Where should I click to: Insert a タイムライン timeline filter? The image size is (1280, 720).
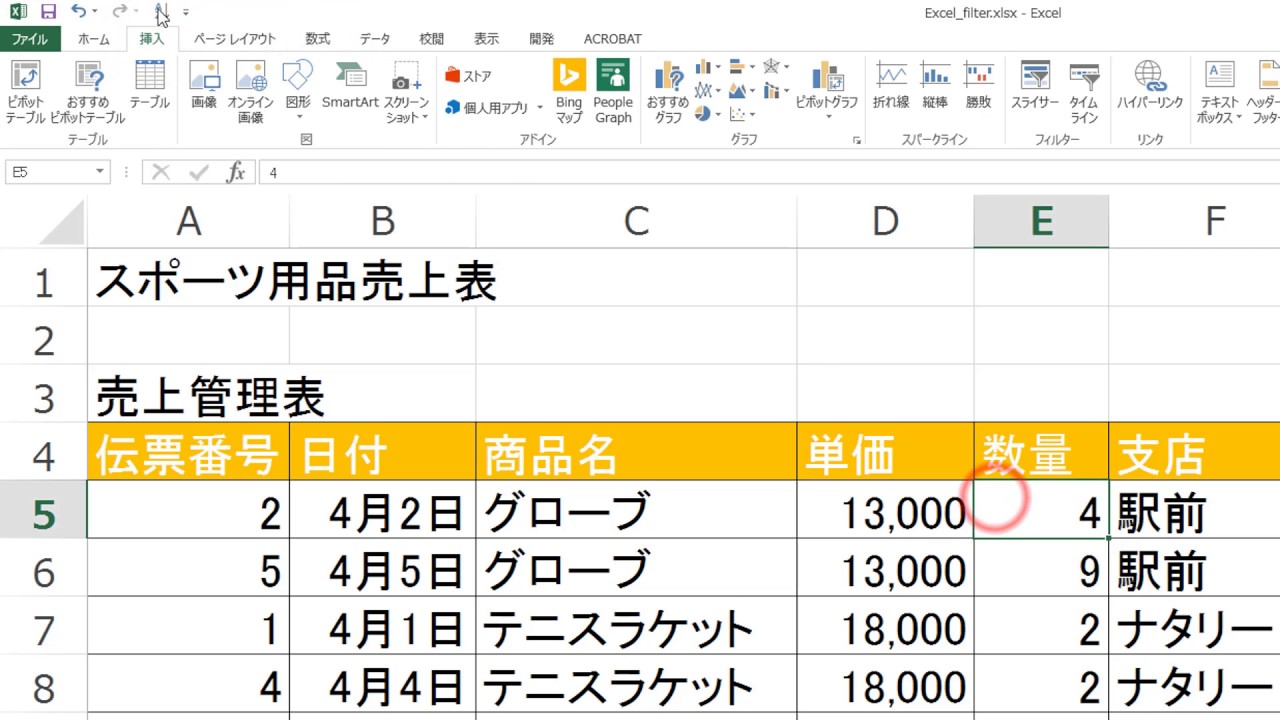pyautogui.click(x=1084, y=92)
